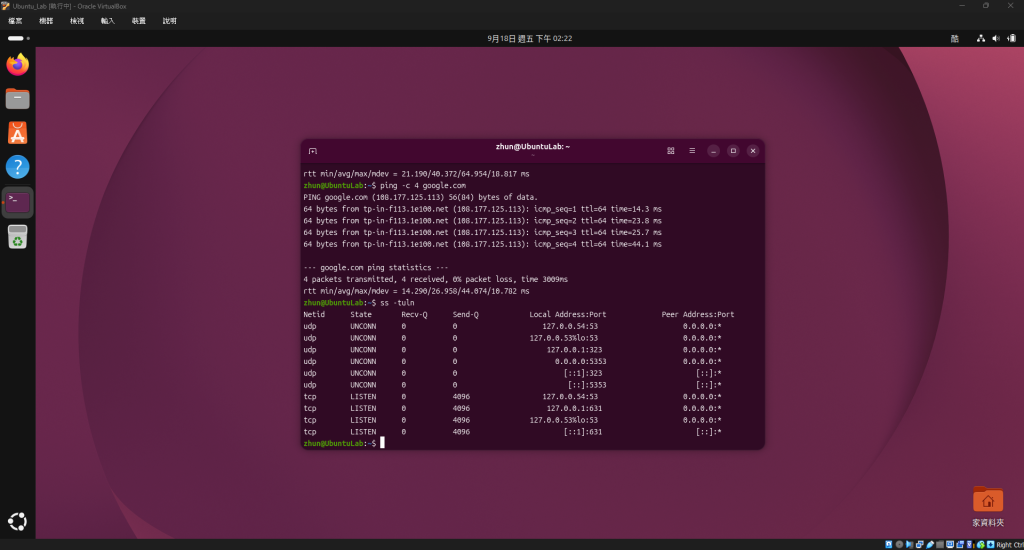Viewport: 1024px width, 550px height.
Task: Click the VirtualBox network status icon
Action: 920,544
